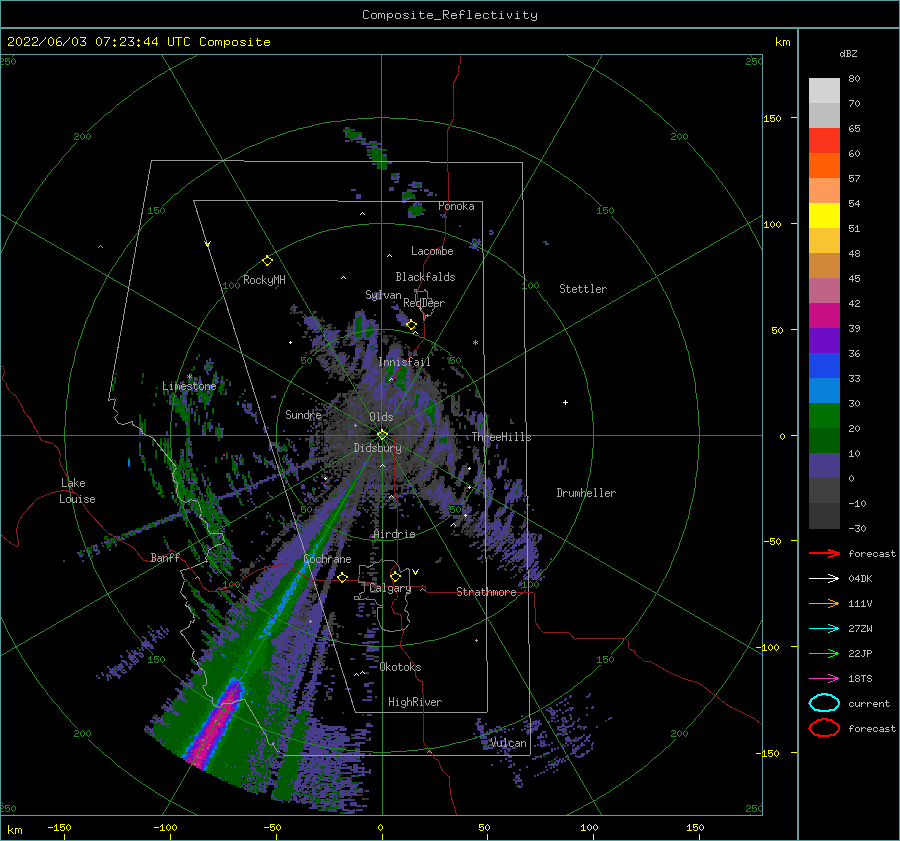Select the 54 dBZ yellow color swatch
The width and height of the screenshot is (900, 841).
(824, 216)
